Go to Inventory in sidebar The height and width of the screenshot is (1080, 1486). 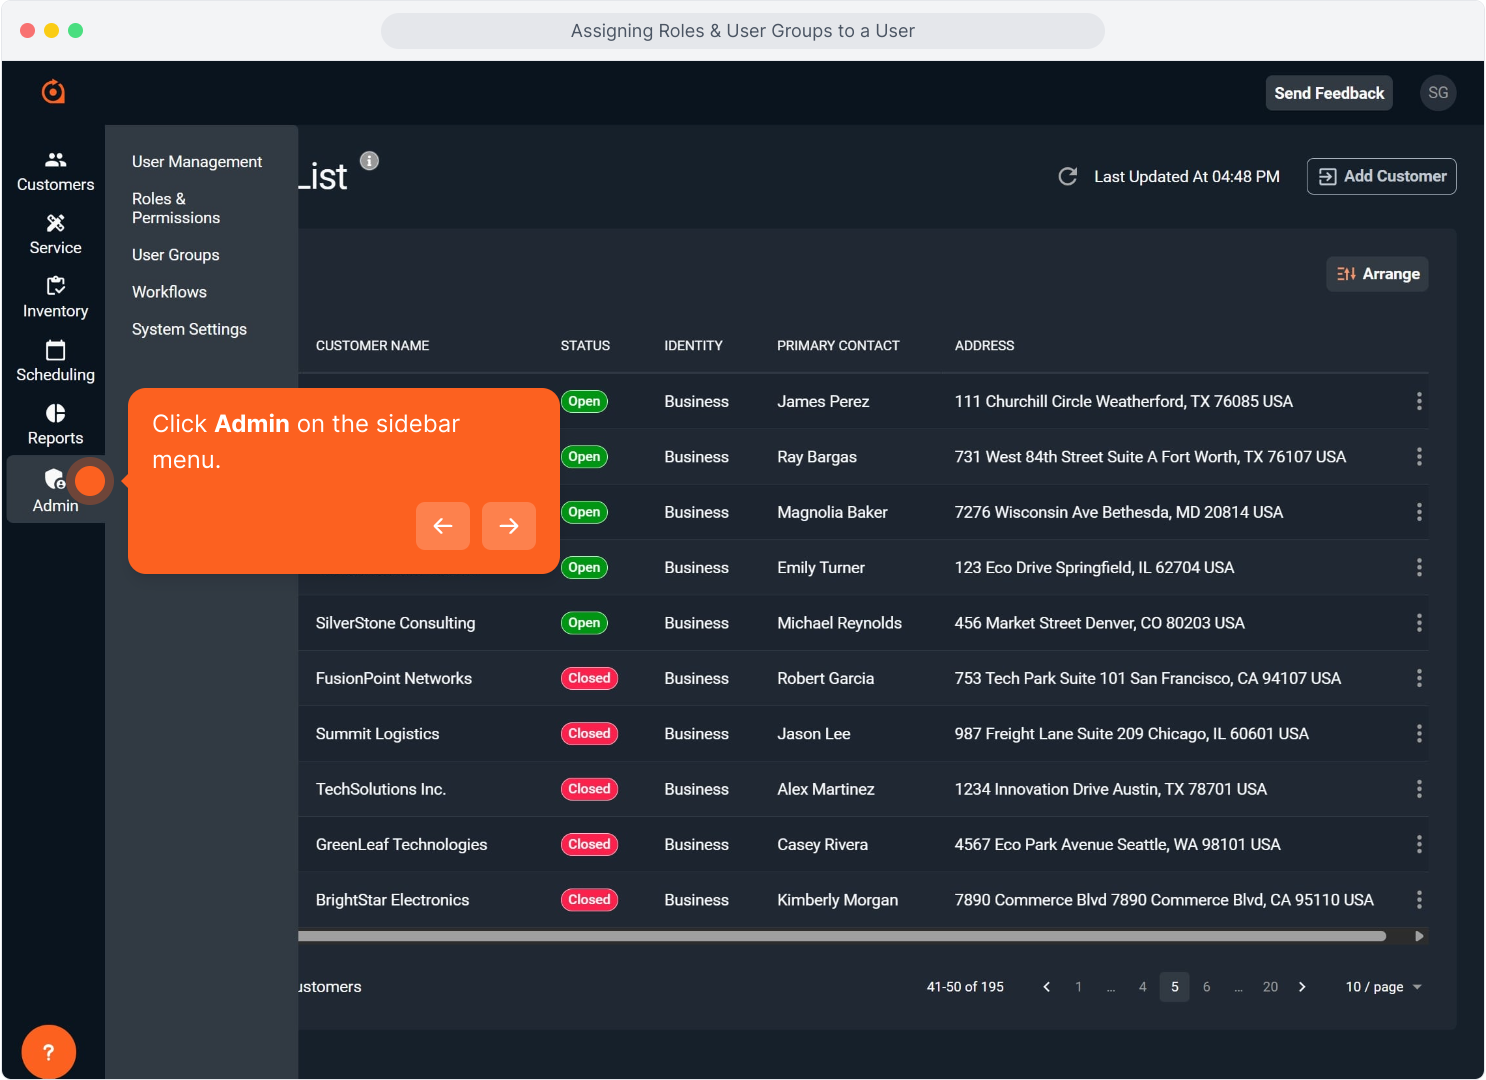(55, 298)
